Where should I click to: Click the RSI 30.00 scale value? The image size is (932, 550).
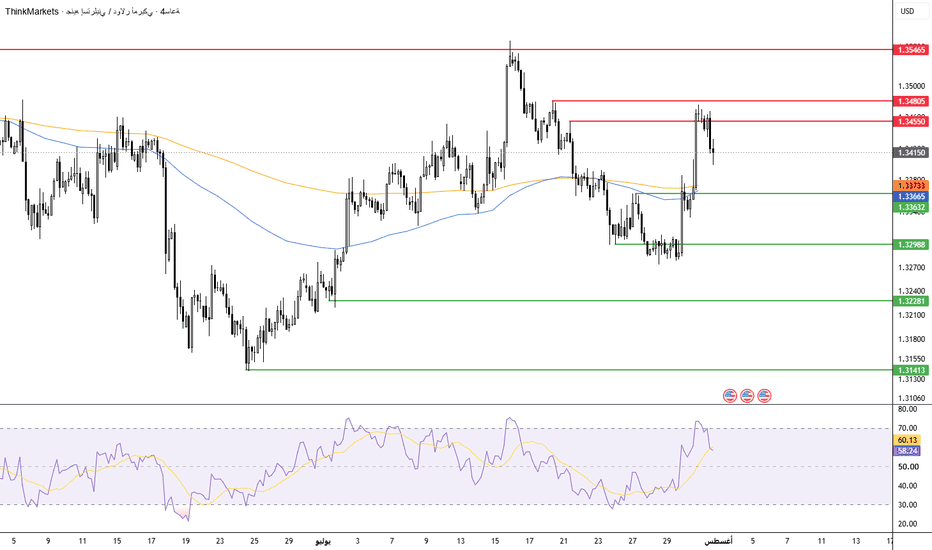click(x=907, y=505)
